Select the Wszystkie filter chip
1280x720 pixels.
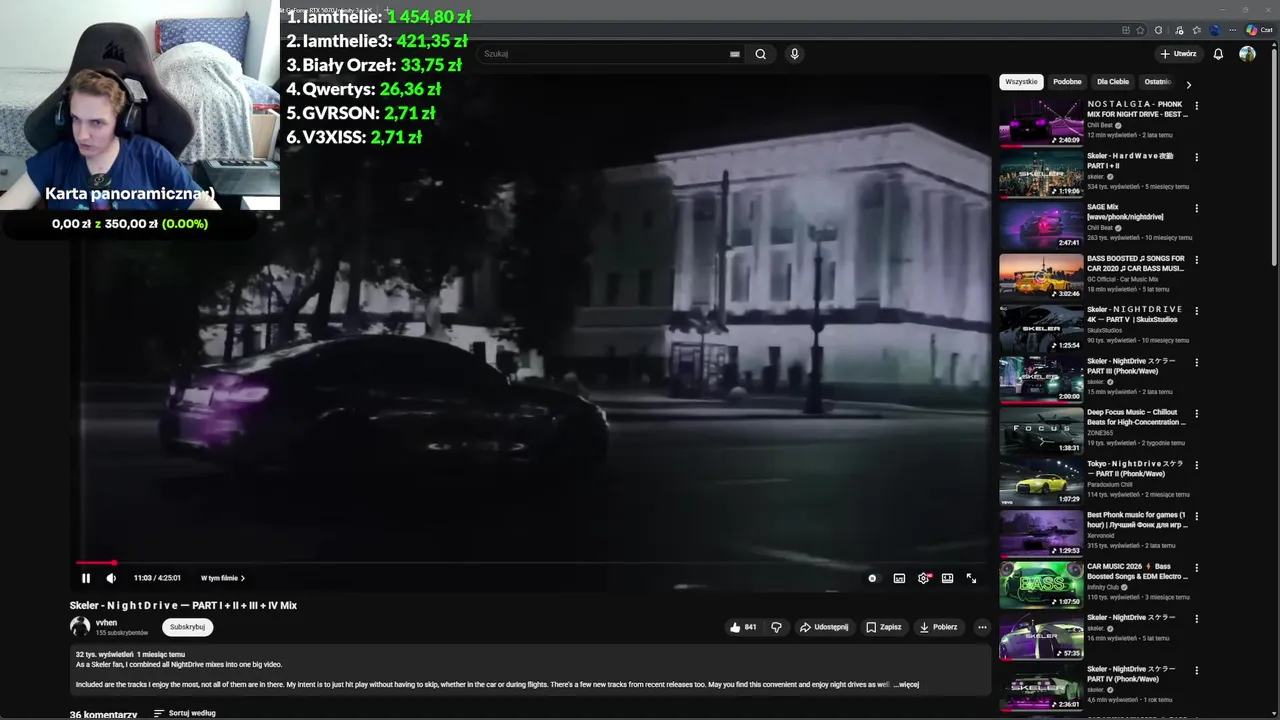1021,82
